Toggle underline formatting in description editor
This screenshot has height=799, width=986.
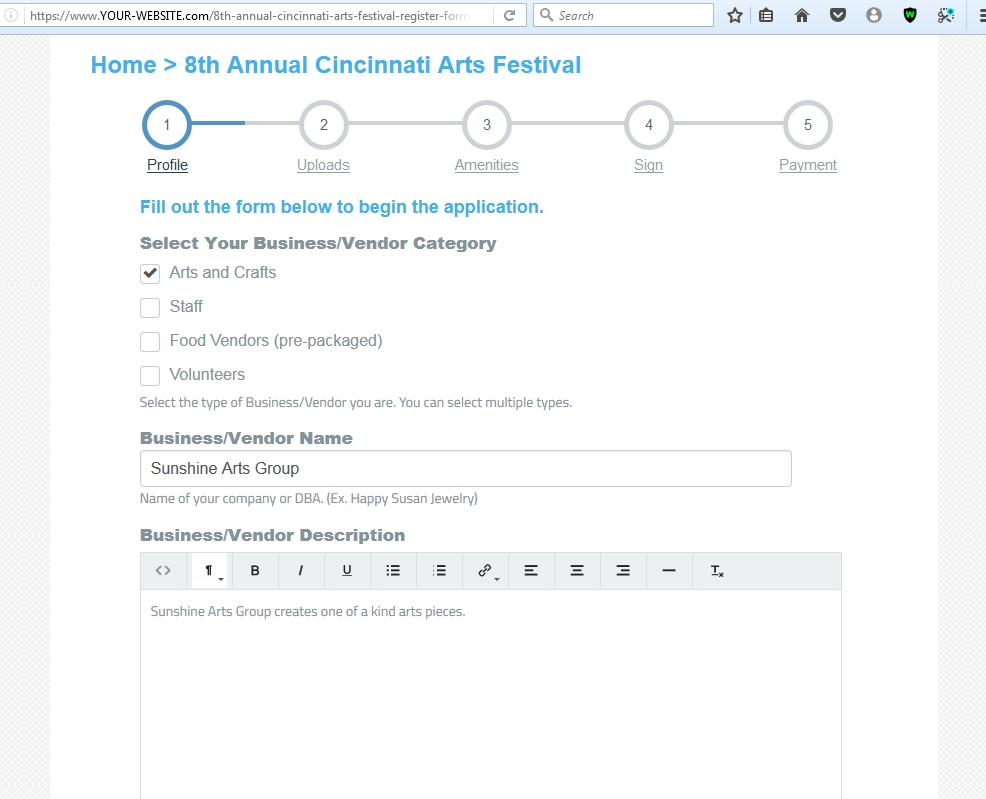pos(346,571)
